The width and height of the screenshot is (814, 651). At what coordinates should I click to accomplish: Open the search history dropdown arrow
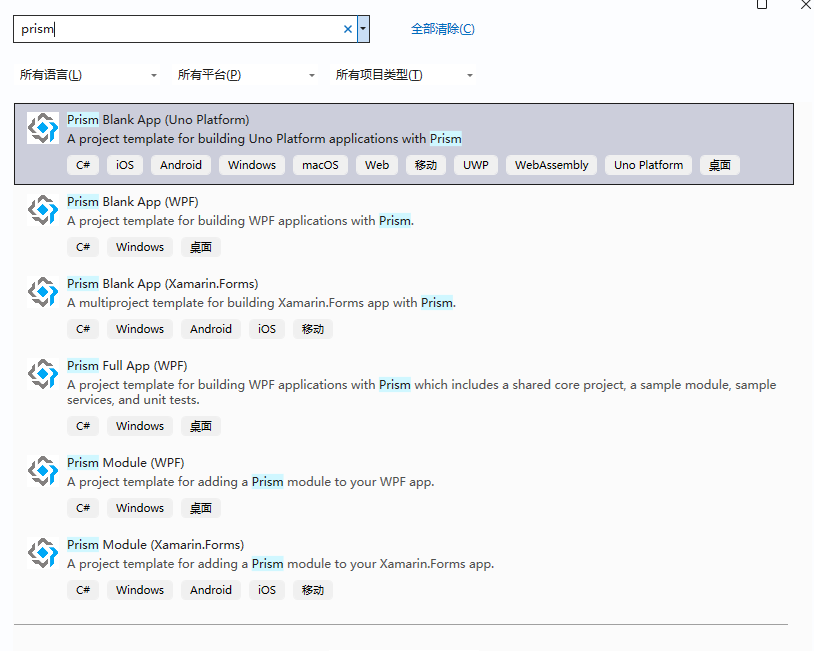click(363, 29)
